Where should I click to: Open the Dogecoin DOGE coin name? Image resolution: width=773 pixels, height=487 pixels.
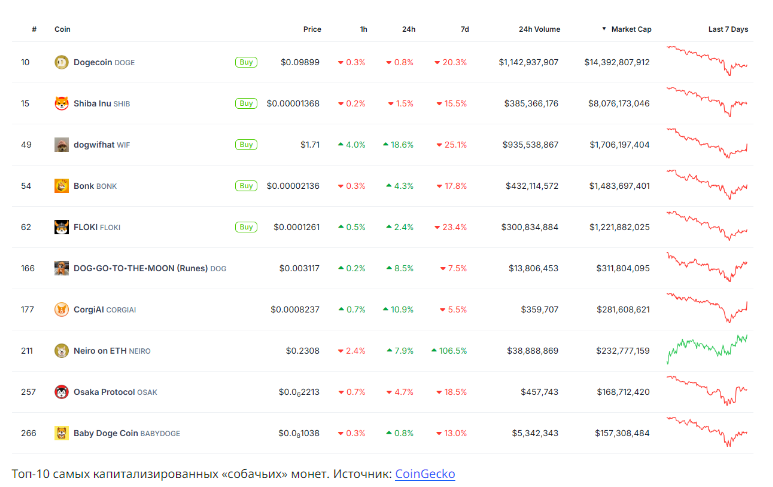(104, 62)
